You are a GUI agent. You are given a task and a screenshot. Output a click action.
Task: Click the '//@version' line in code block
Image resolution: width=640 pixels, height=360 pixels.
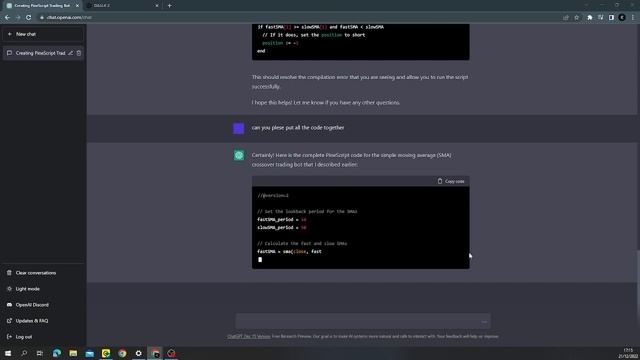[273, 196]
